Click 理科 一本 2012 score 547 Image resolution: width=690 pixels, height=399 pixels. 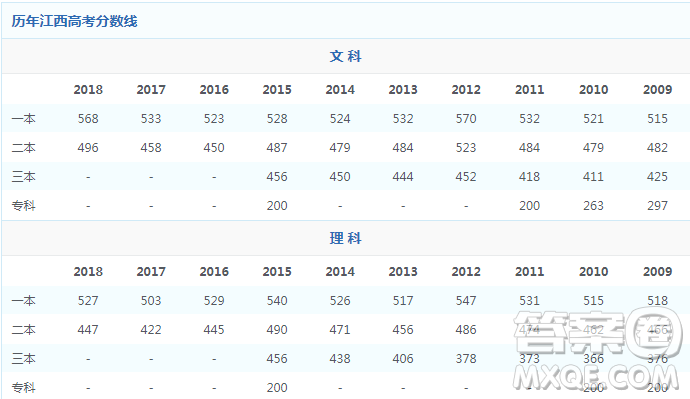[466, 300]
